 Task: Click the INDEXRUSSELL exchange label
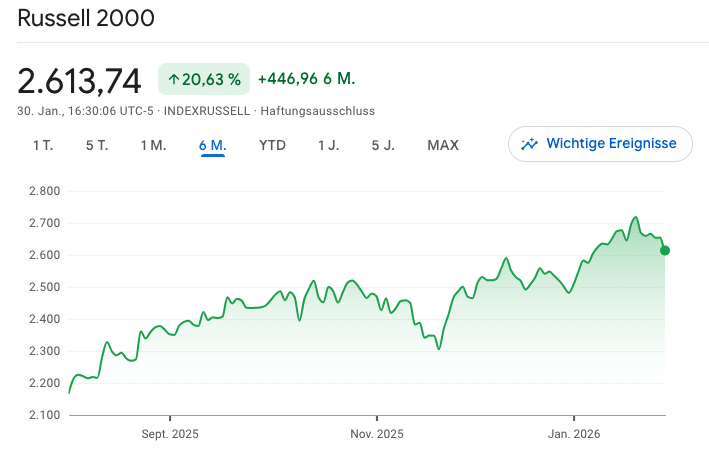click(207, 111)
